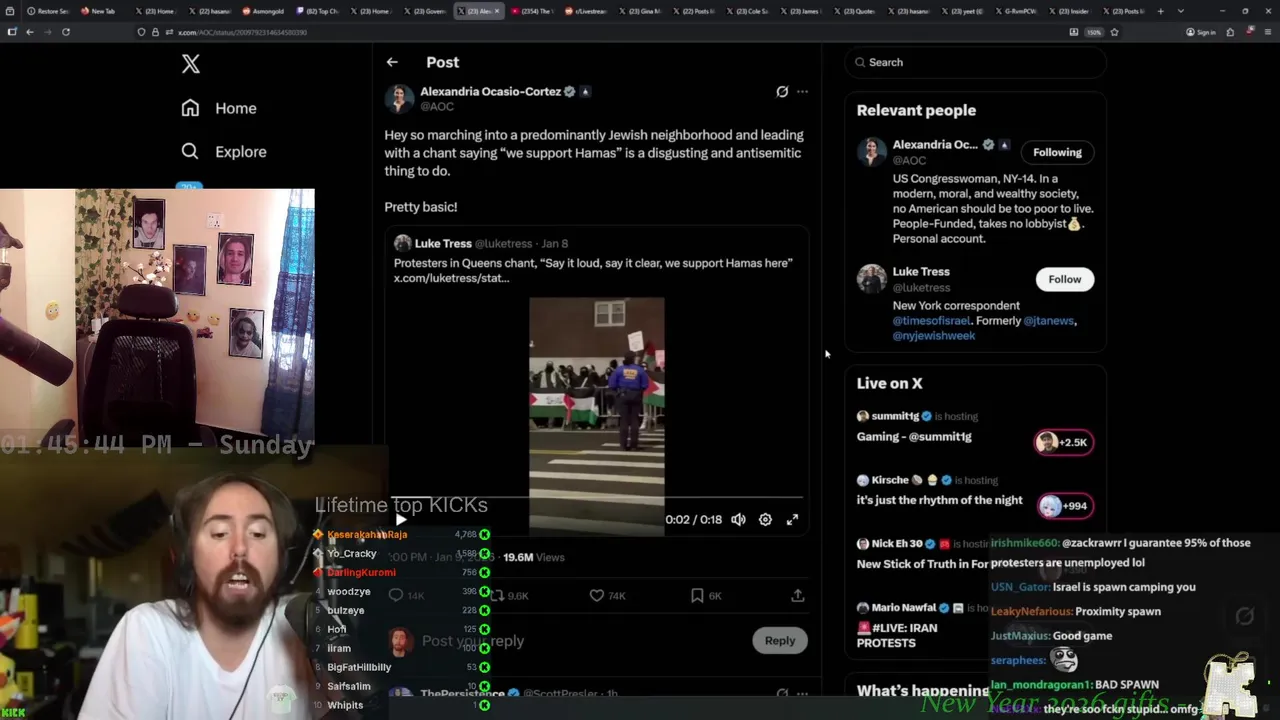Bookmark this page with star icon
This screenshot has height=720, width=1280.
pos(1114,32)
